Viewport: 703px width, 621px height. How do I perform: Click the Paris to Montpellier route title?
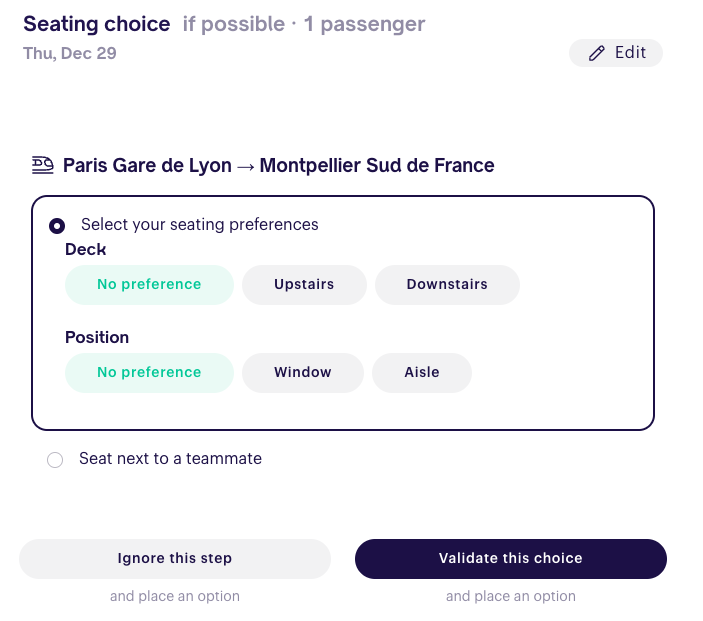[x=278, y=166]
